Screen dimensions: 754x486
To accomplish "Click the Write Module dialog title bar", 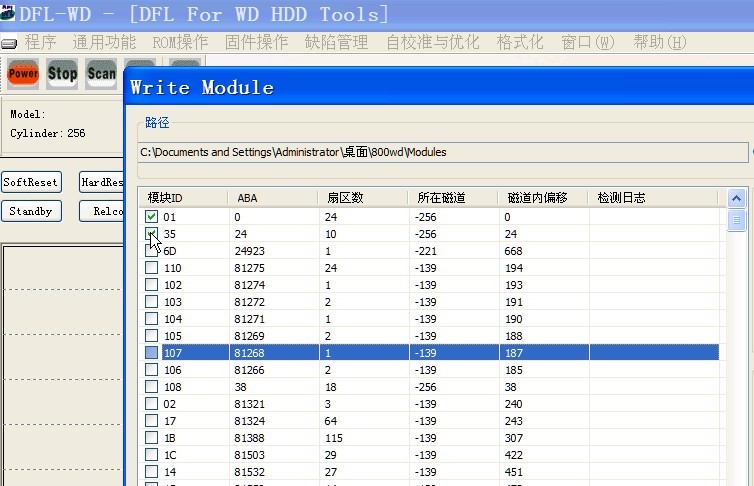I will [x=439, y=87].
